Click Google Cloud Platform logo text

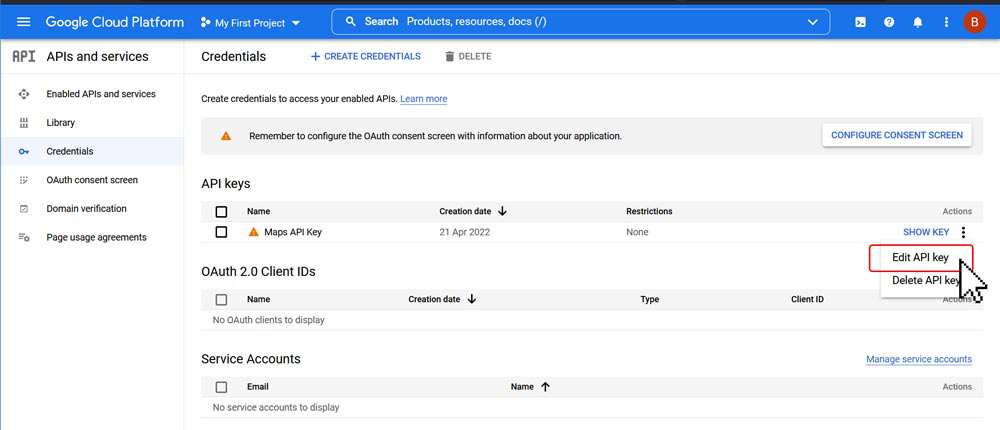point(115,22)
